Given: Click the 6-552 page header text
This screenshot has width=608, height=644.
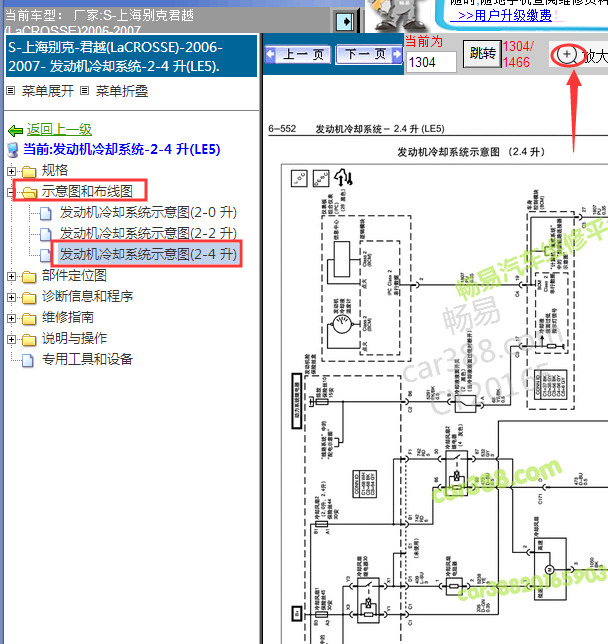Looking at the screenshot, I should point(282,129).
